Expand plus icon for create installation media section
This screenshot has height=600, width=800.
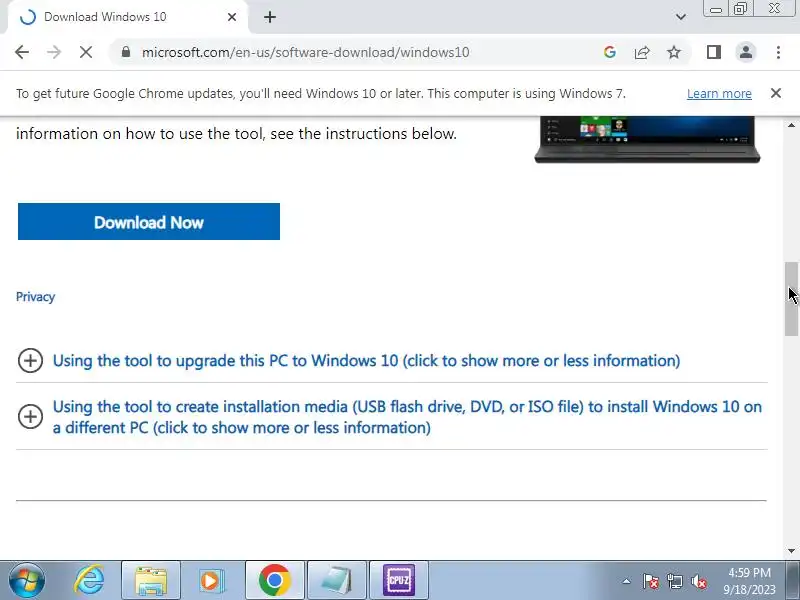30,416
